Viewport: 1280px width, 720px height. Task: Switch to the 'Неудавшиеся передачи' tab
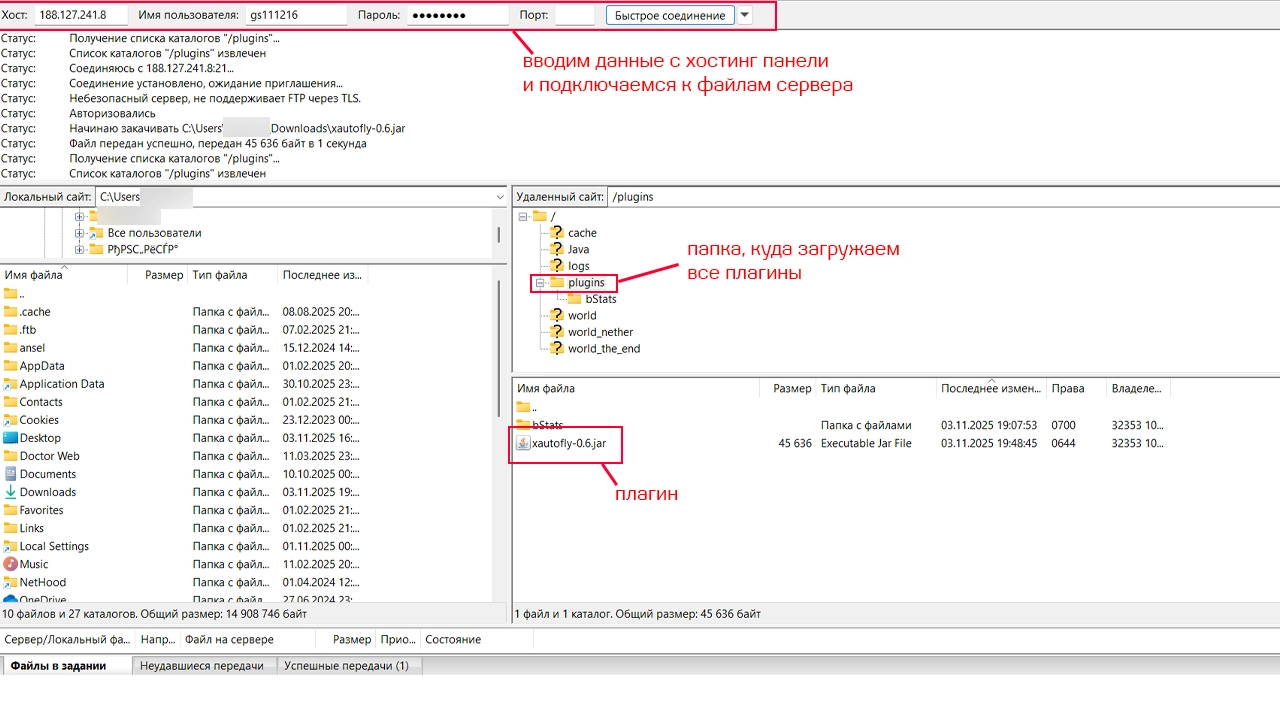coord(202,666)
